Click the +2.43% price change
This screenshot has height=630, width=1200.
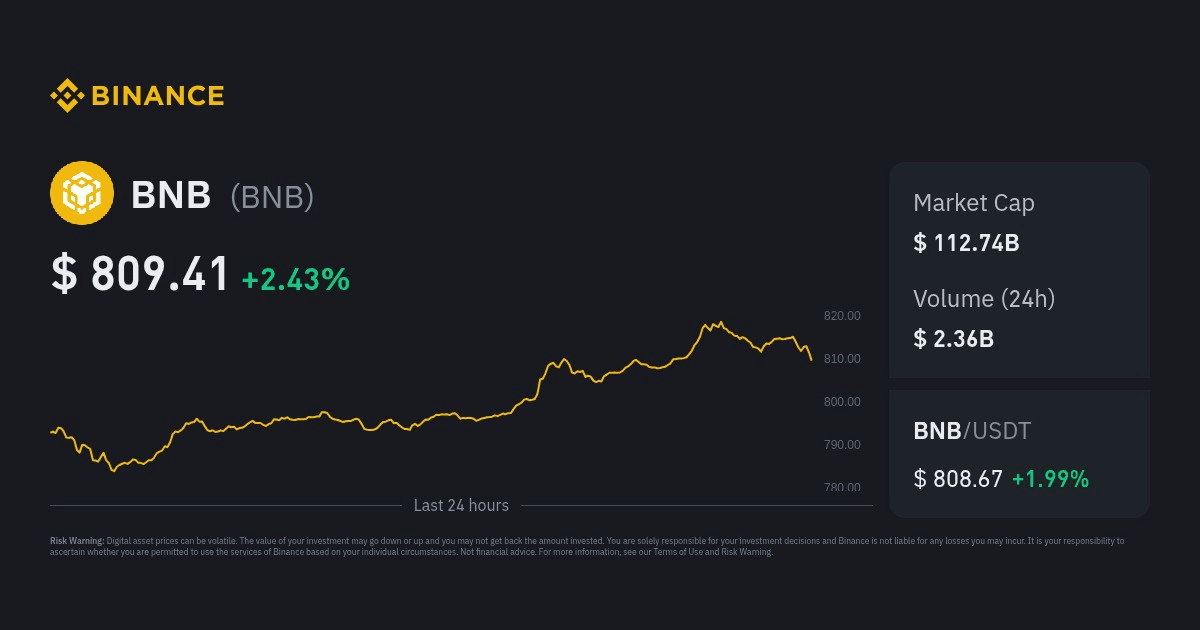tap(296, 279)
